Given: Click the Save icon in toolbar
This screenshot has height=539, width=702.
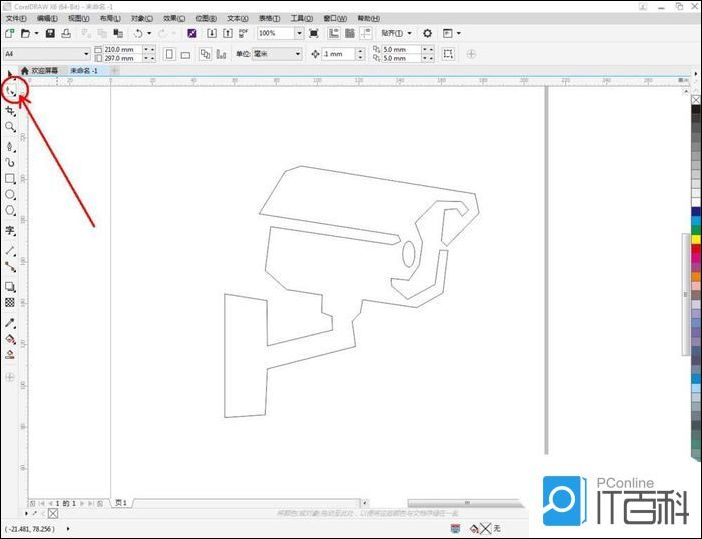Looking at the screenshot, I should pyautogui.click(x=49, y=33).
